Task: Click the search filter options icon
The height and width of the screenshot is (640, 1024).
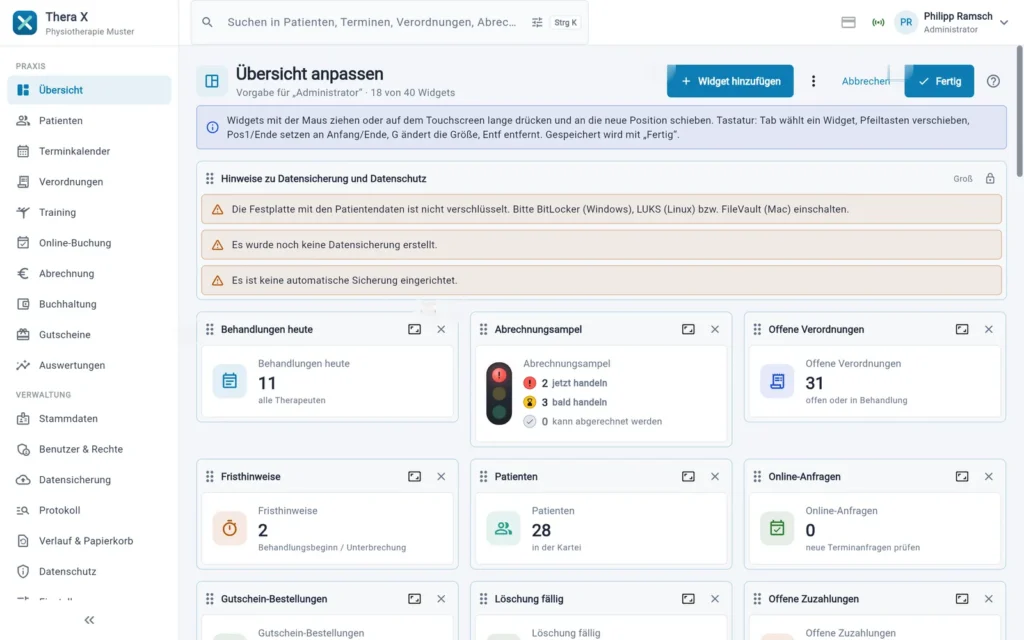Action: click(x=537, y=22)
